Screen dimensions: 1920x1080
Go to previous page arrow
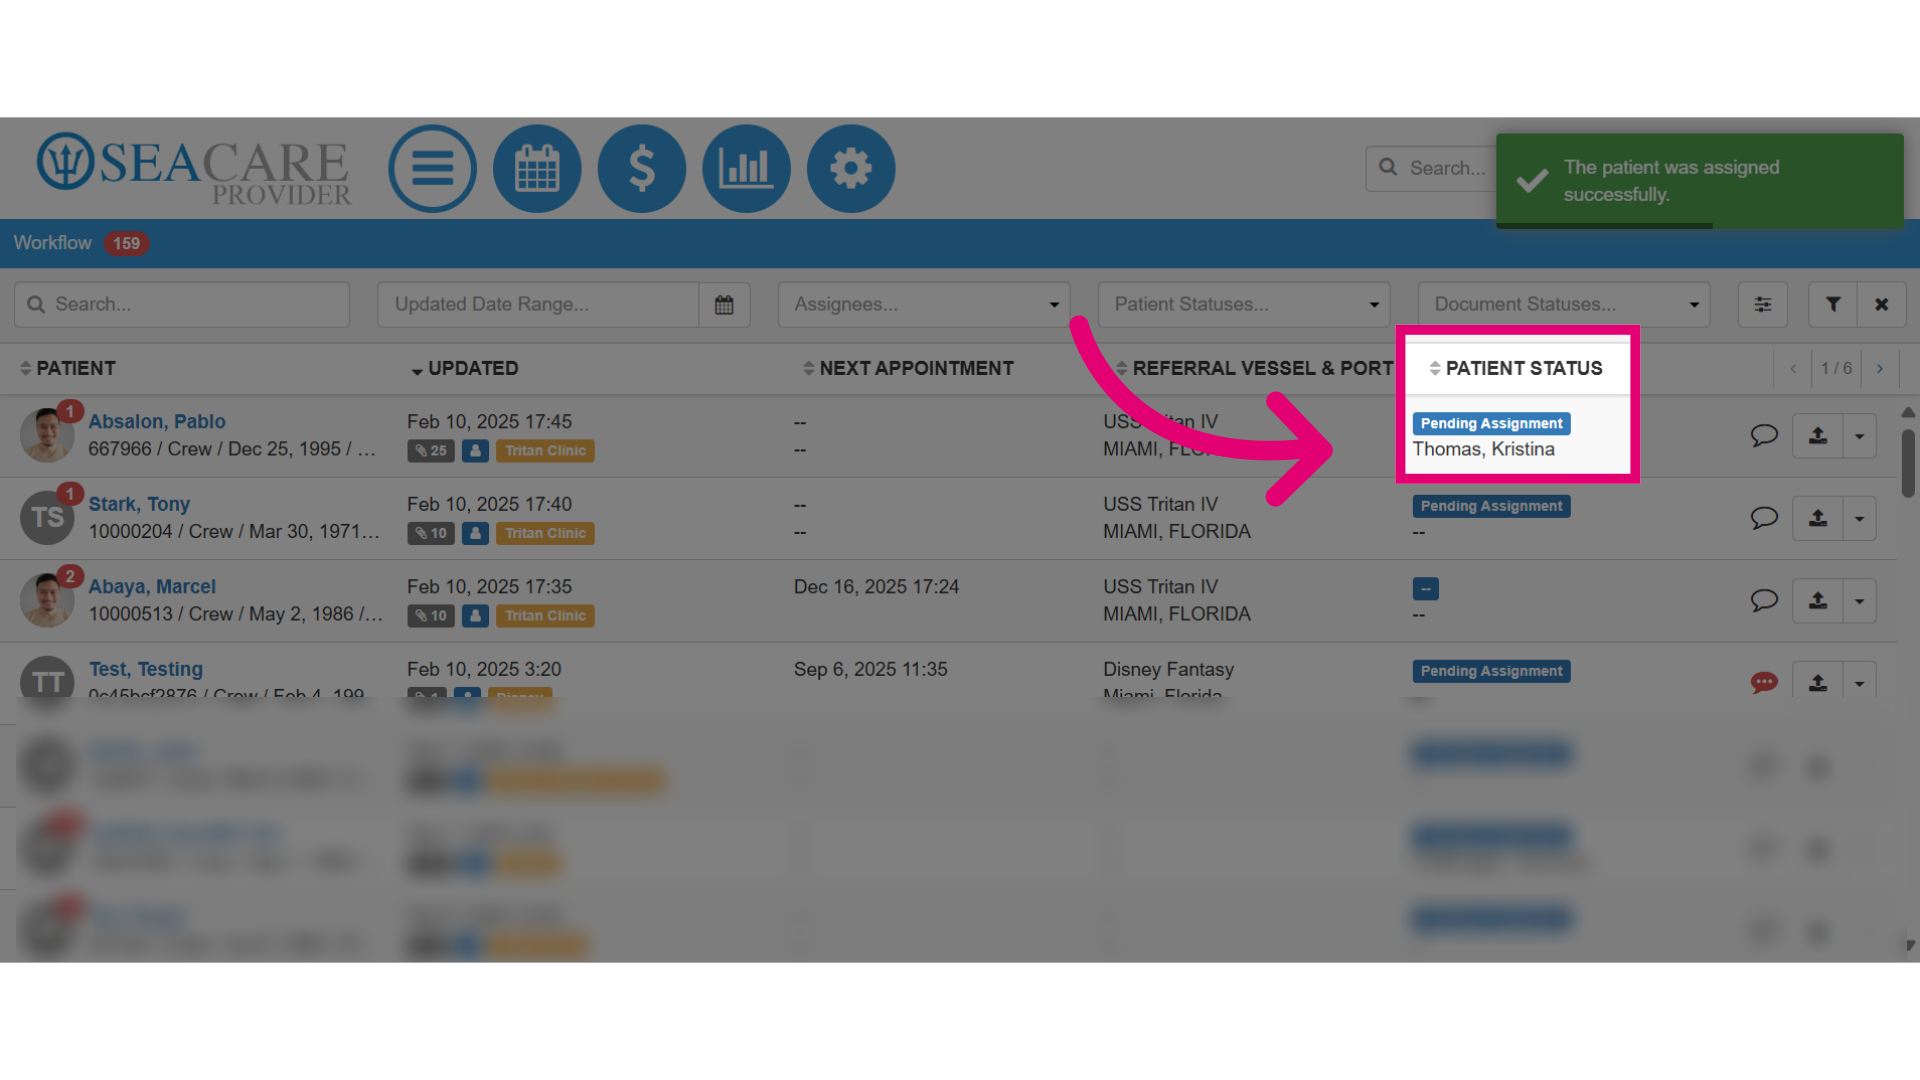tap(1793, 369)
